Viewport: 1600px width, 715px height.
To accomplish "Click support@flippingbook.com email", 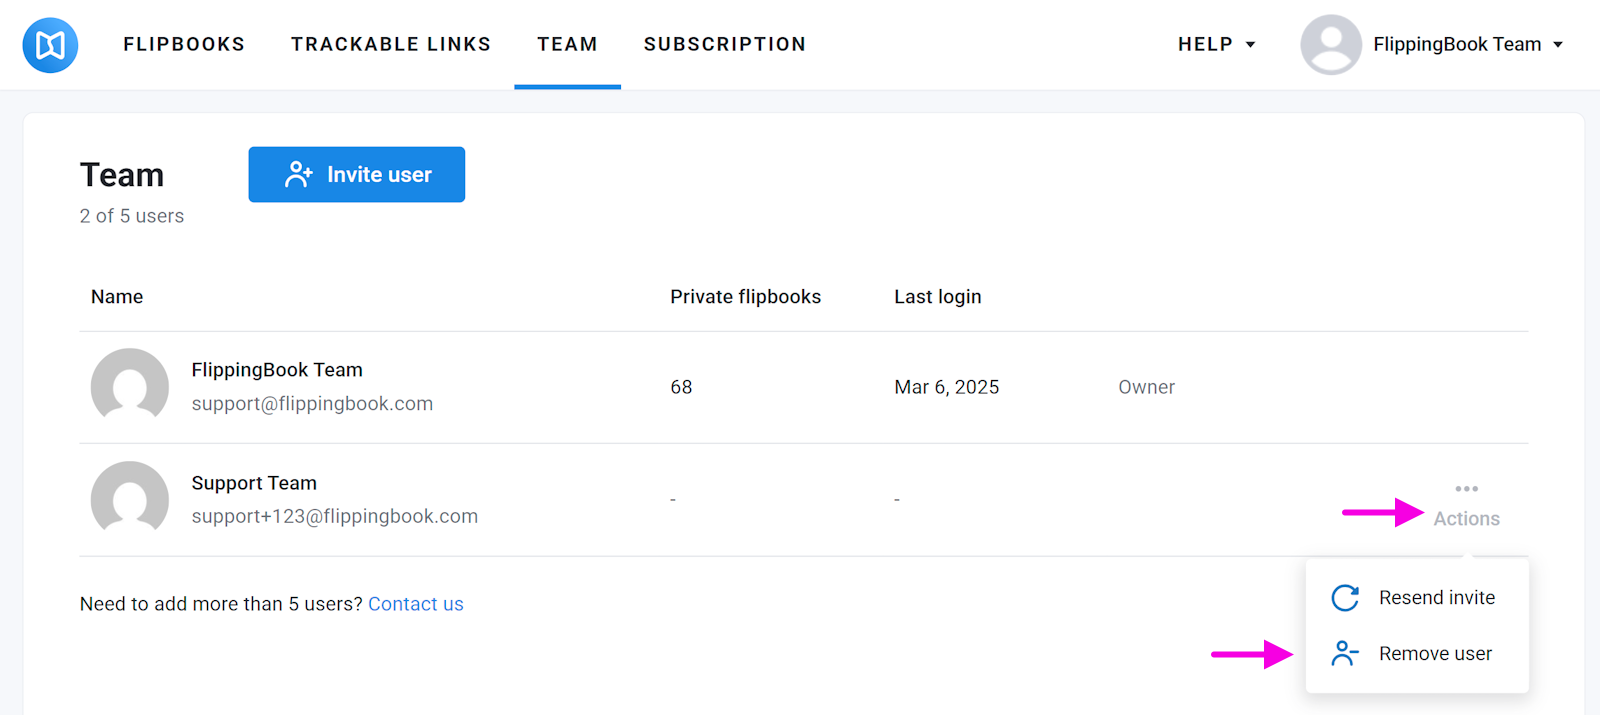I will [x=312, y=404].
